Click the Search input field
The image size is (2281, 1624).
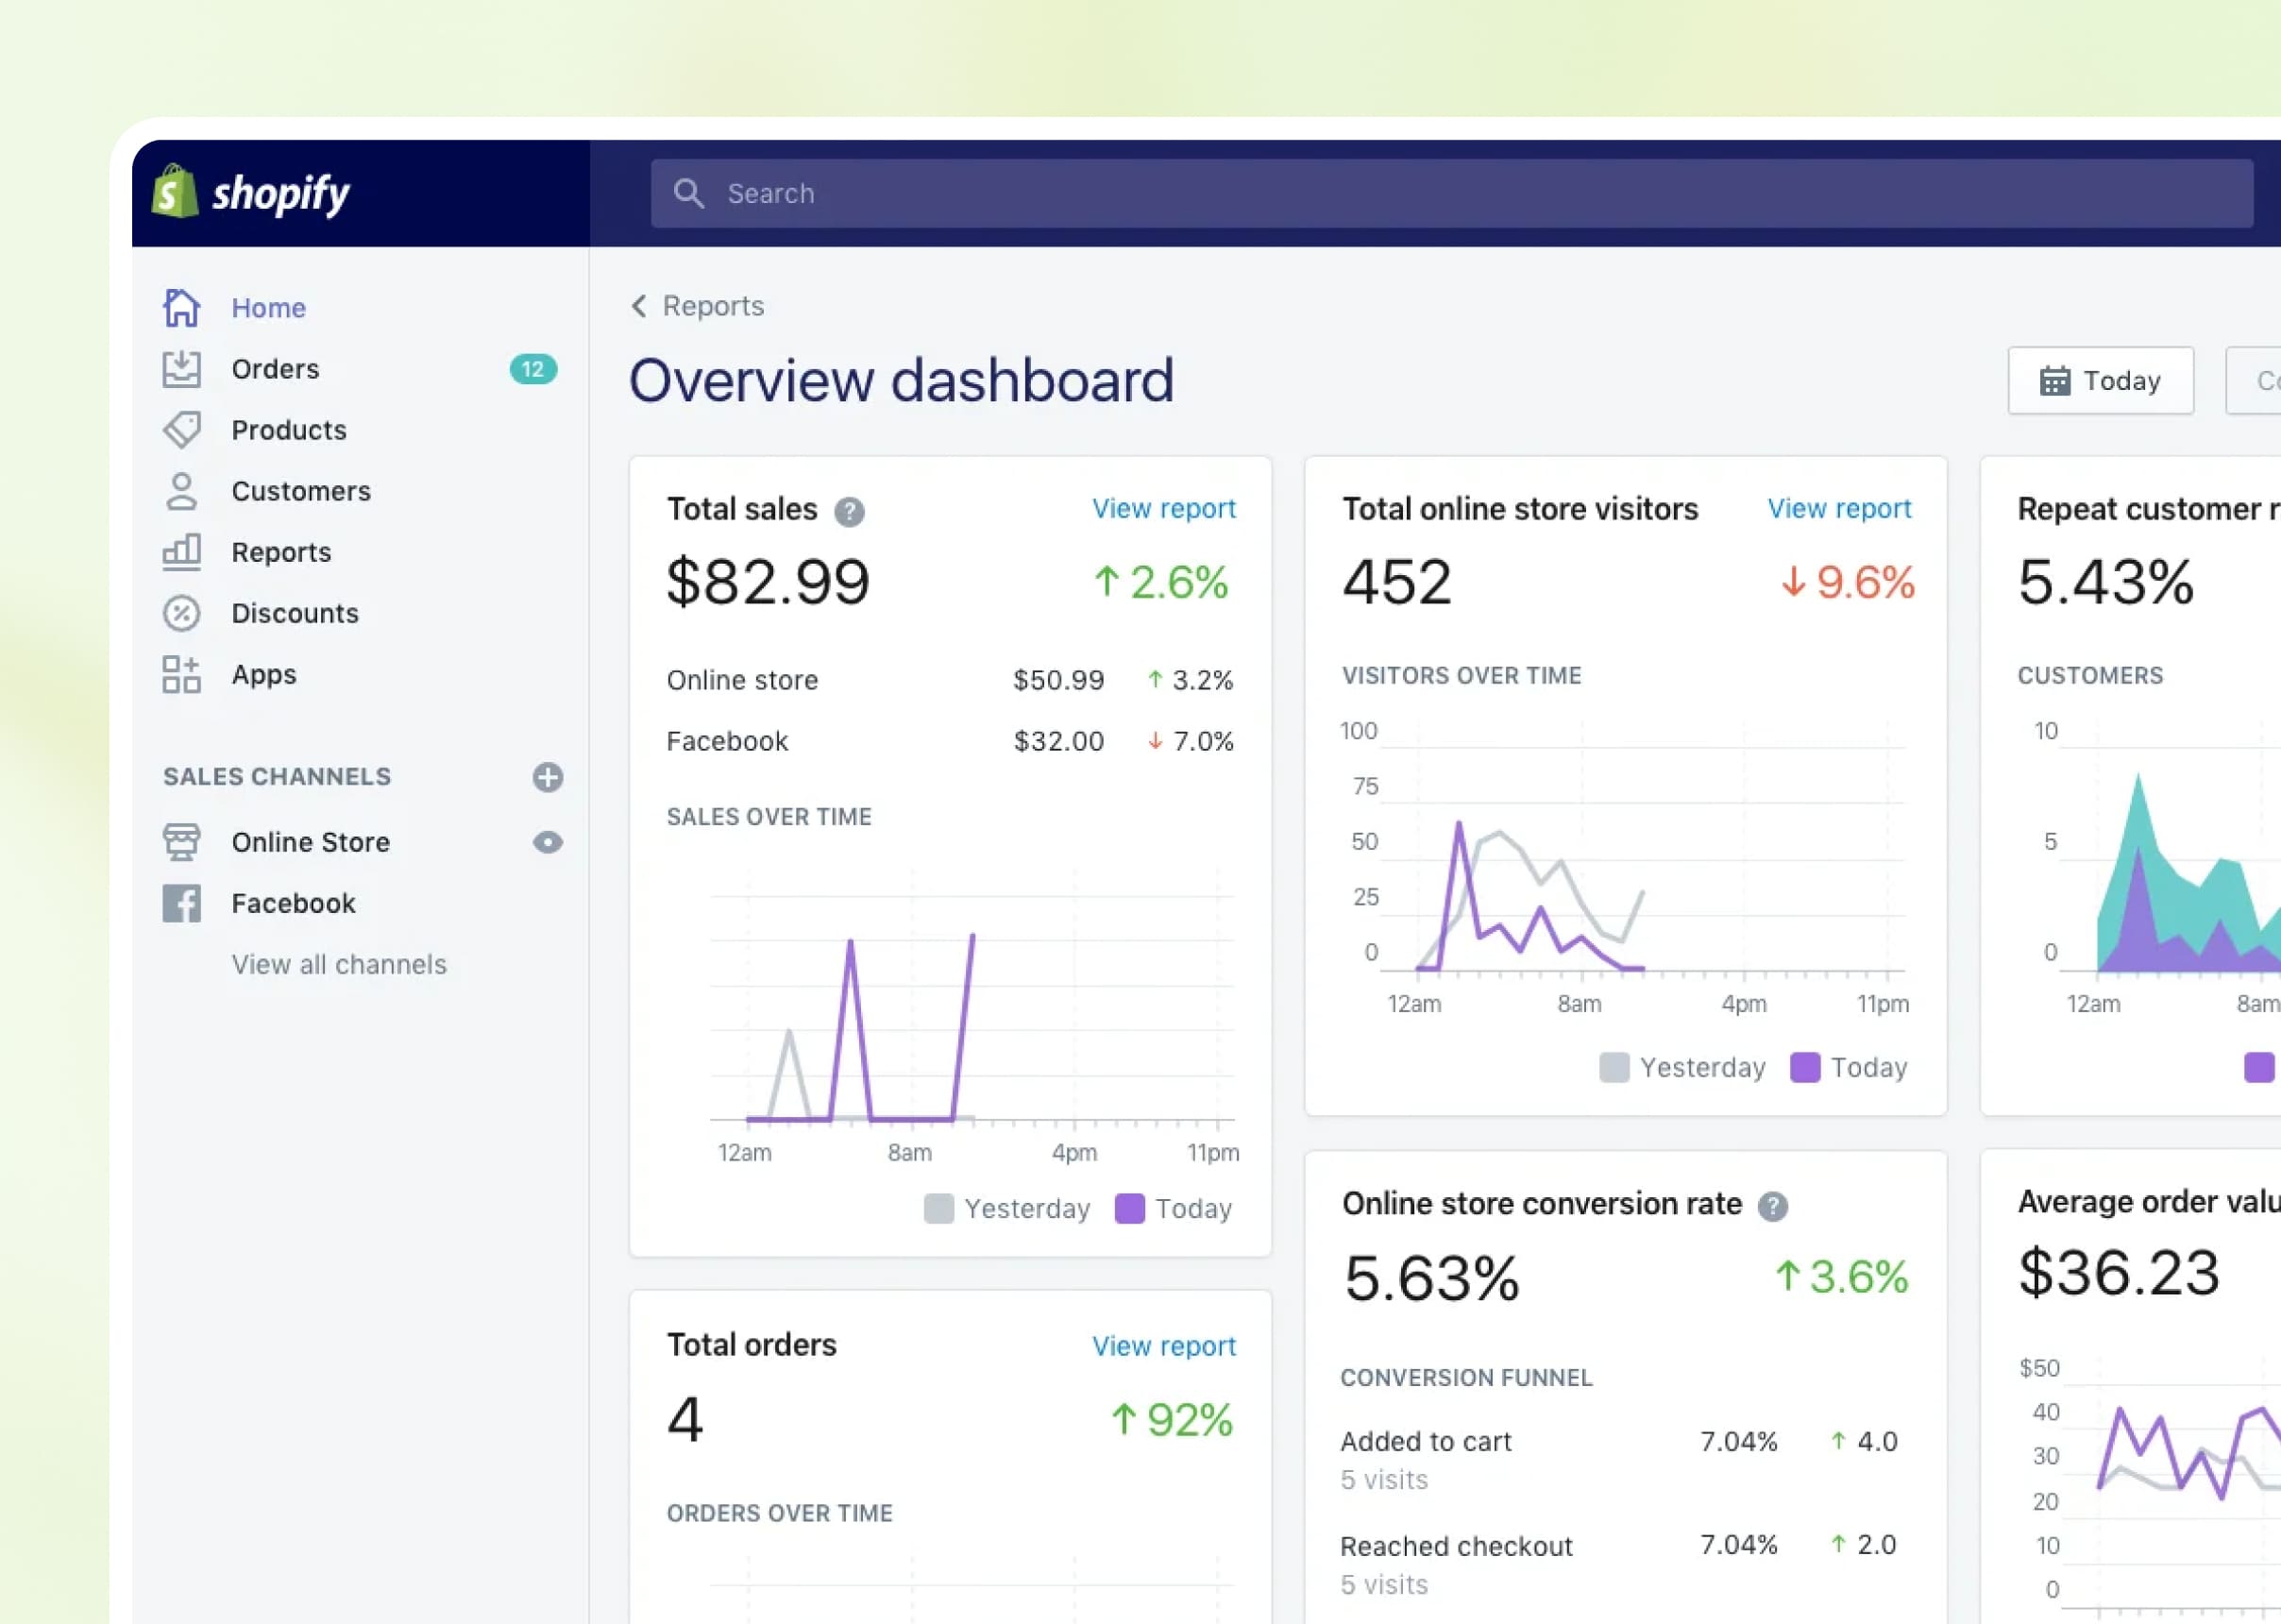[1450, 193]
